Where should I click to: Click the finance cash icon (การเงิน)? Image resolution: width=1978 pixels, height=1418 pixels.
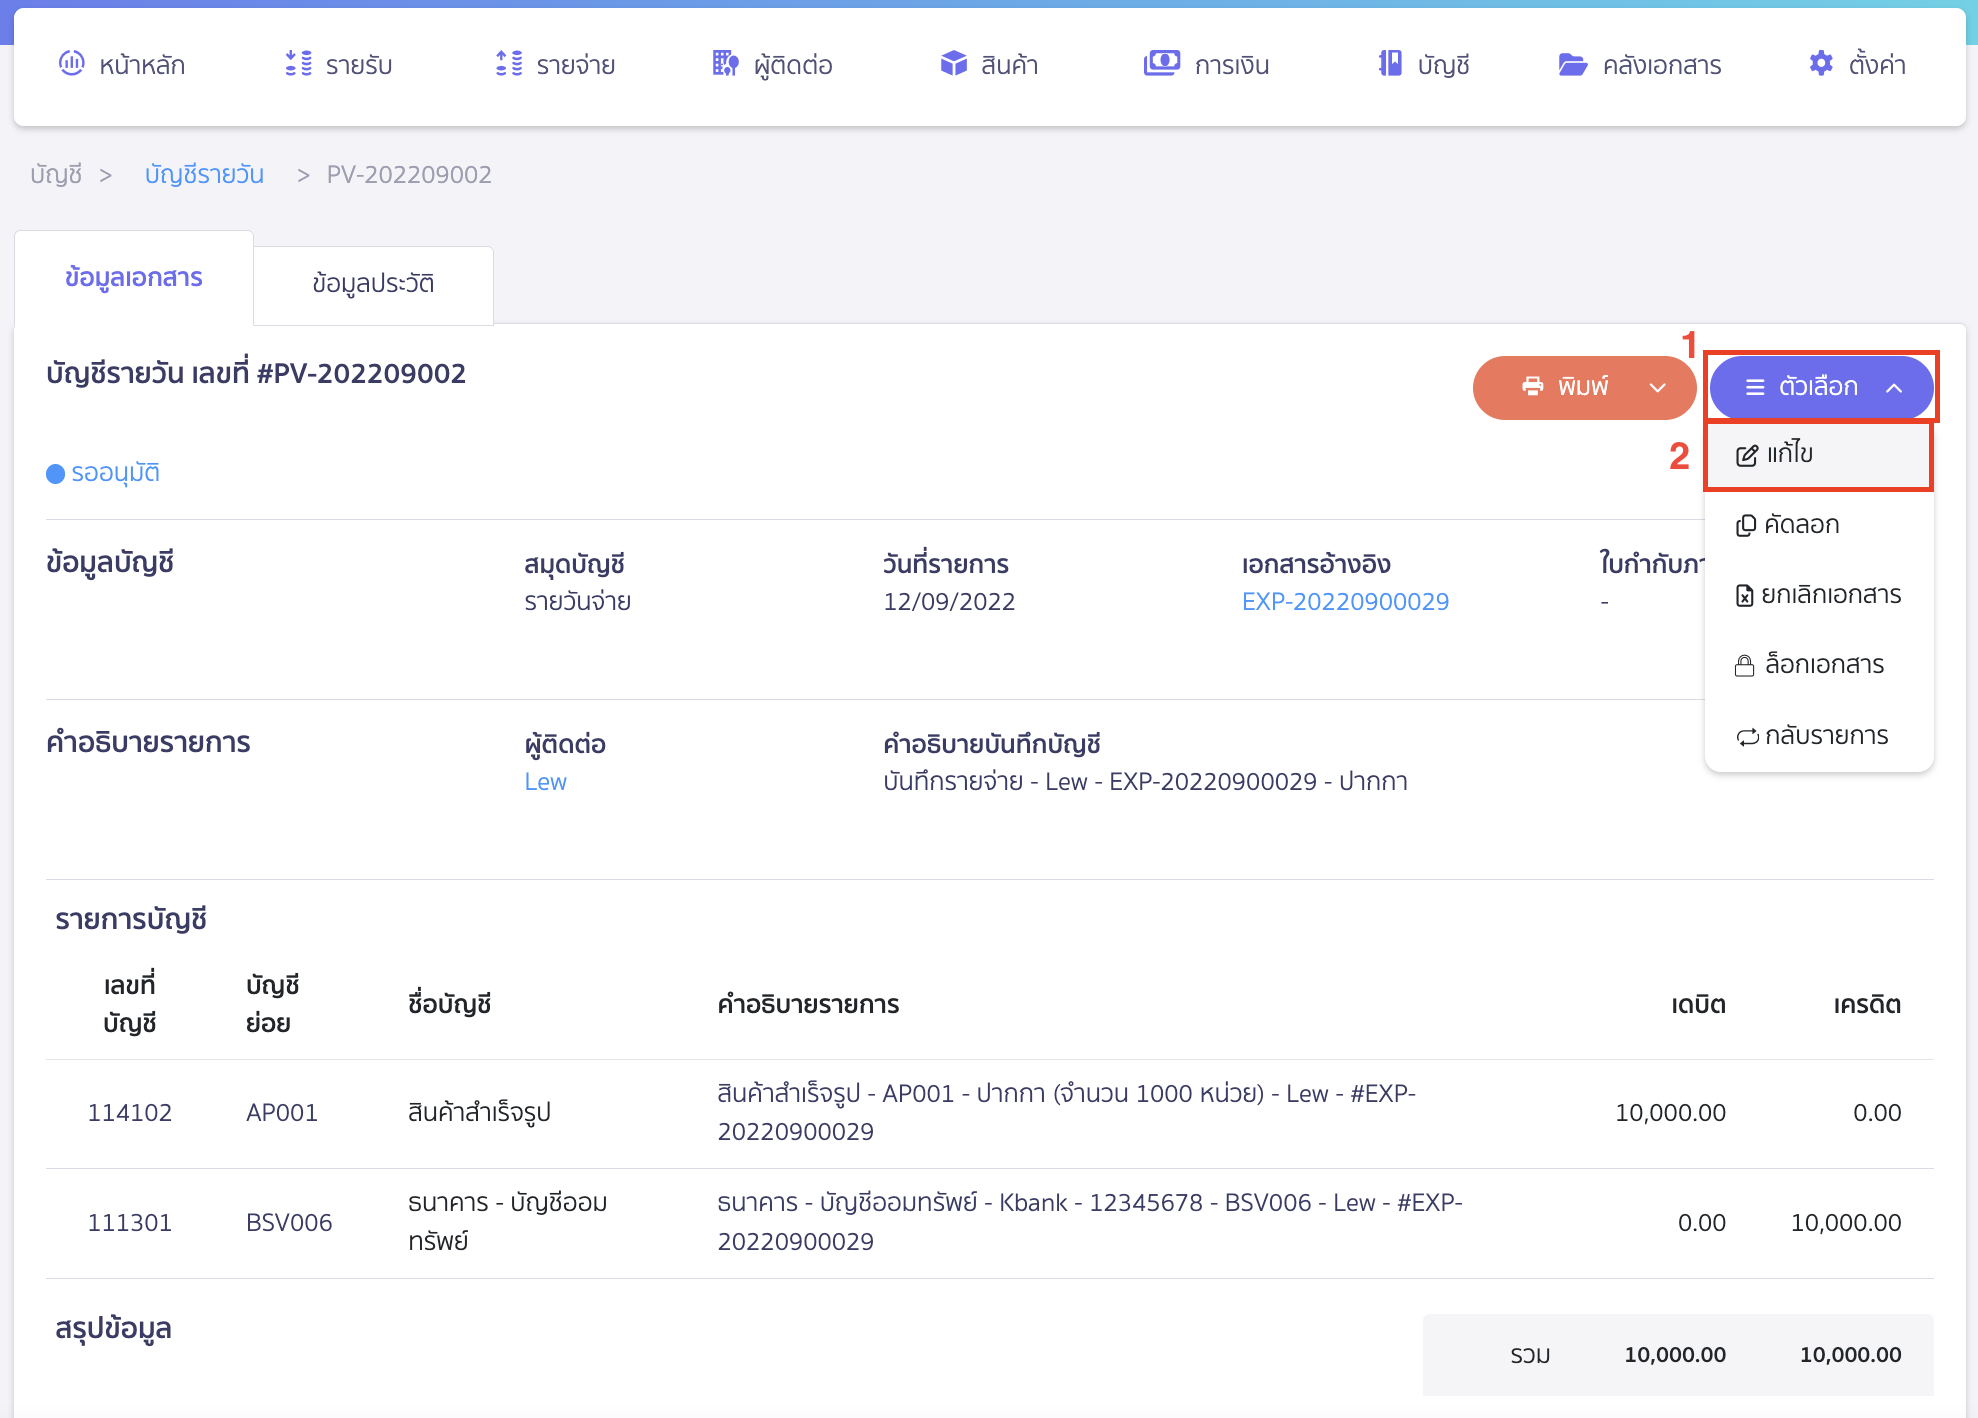1161,64
